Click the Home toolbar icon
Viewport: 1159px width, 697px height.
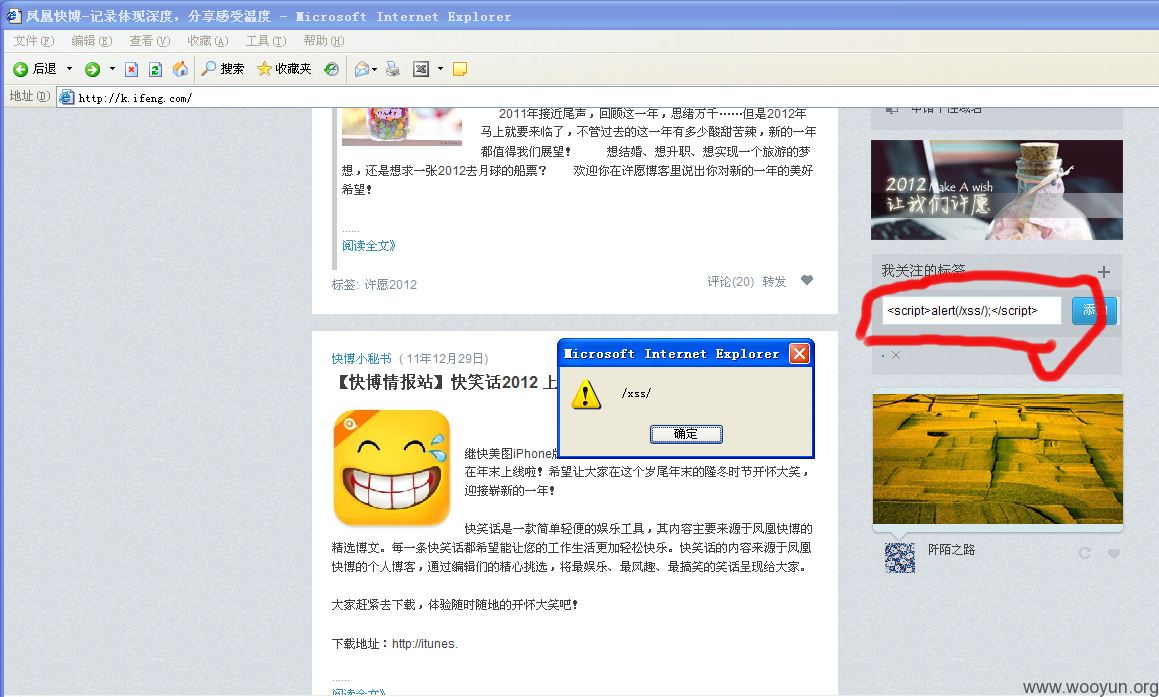pyautogui.click(x=180, y=69)
